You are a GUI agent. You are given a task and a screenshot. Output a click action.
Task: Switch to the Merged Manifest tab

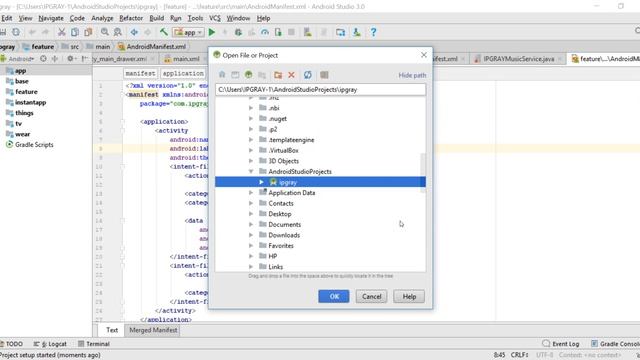coord(153,330)
